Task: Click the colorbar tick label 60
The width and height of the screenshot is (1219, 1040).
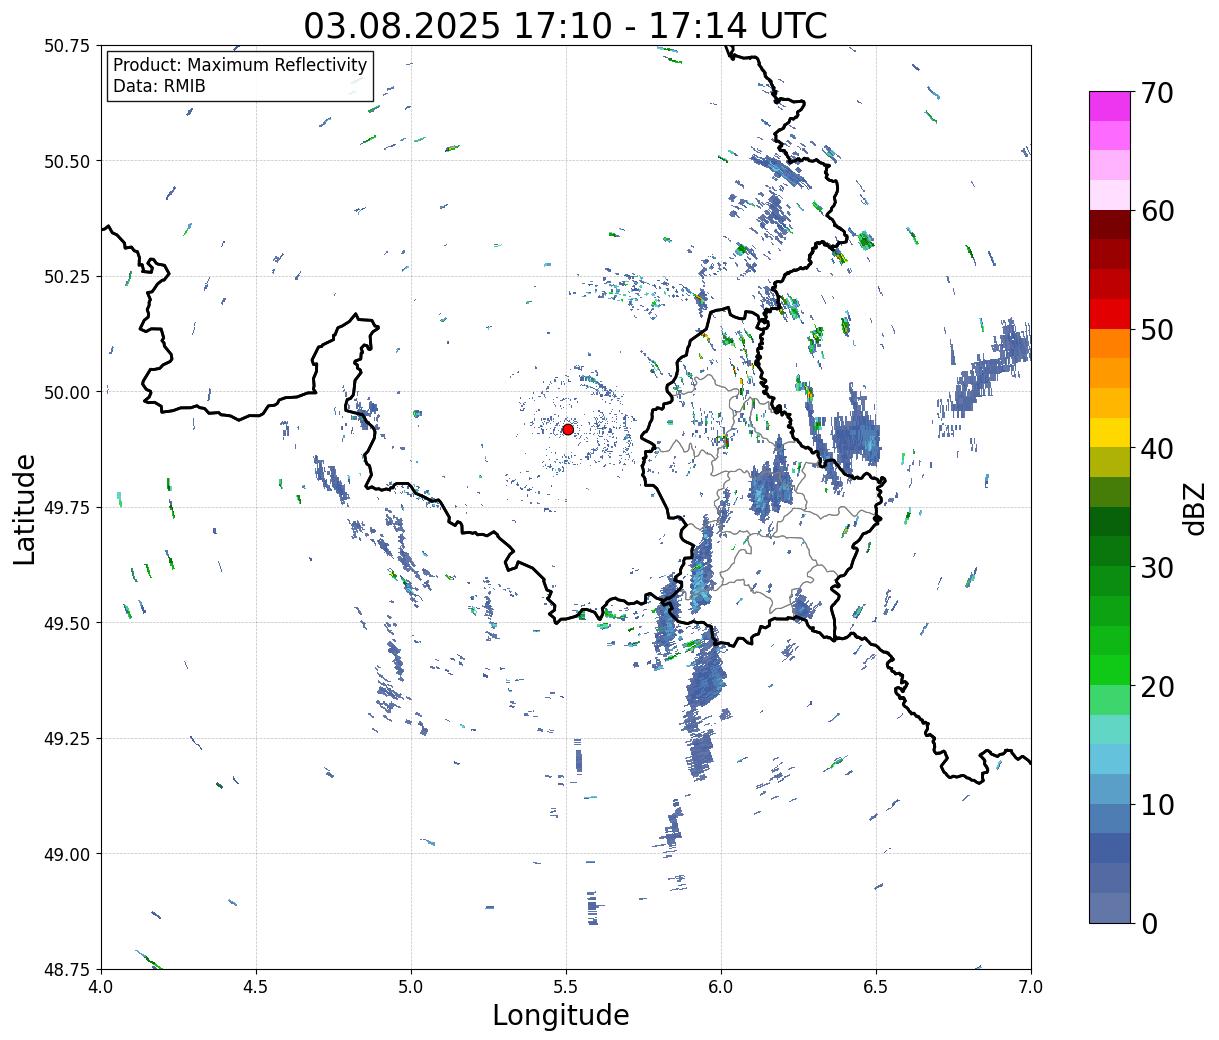Action: coord(1156,211)
